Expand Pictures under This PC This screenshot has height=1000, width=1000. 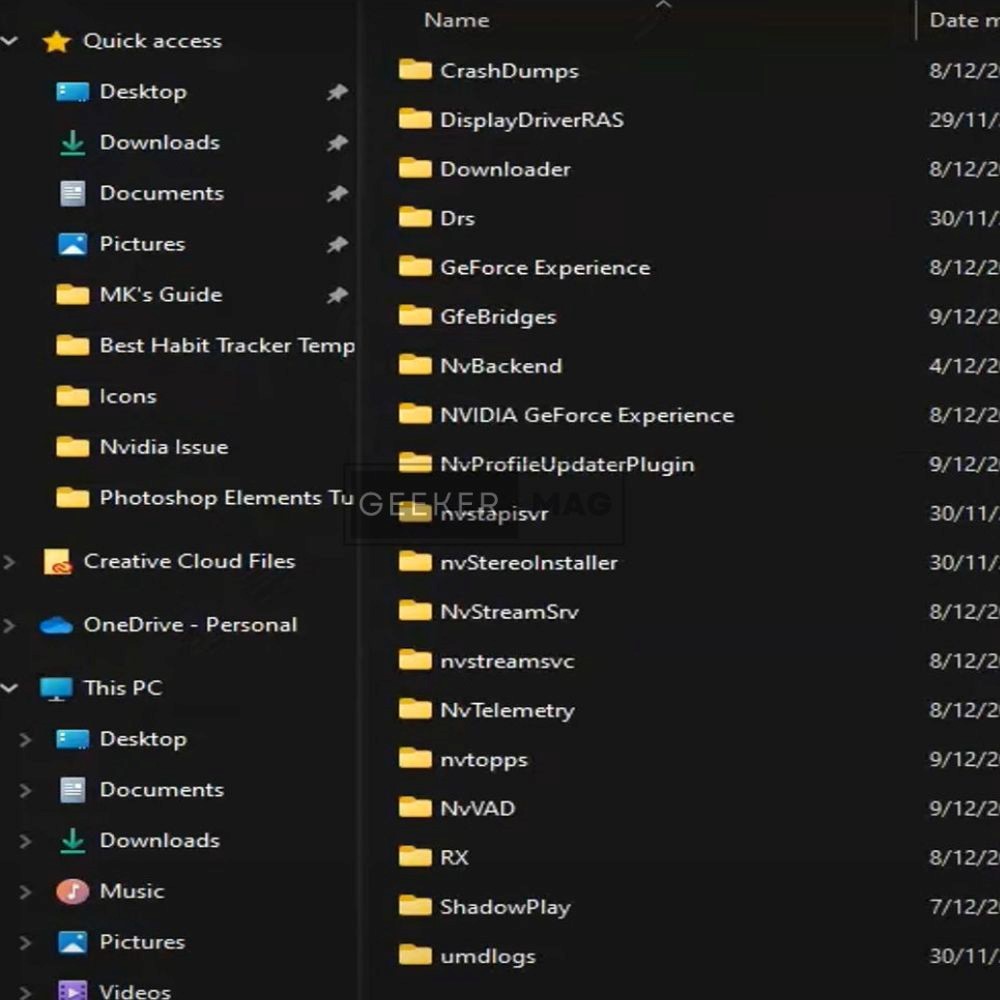point(26,943)
